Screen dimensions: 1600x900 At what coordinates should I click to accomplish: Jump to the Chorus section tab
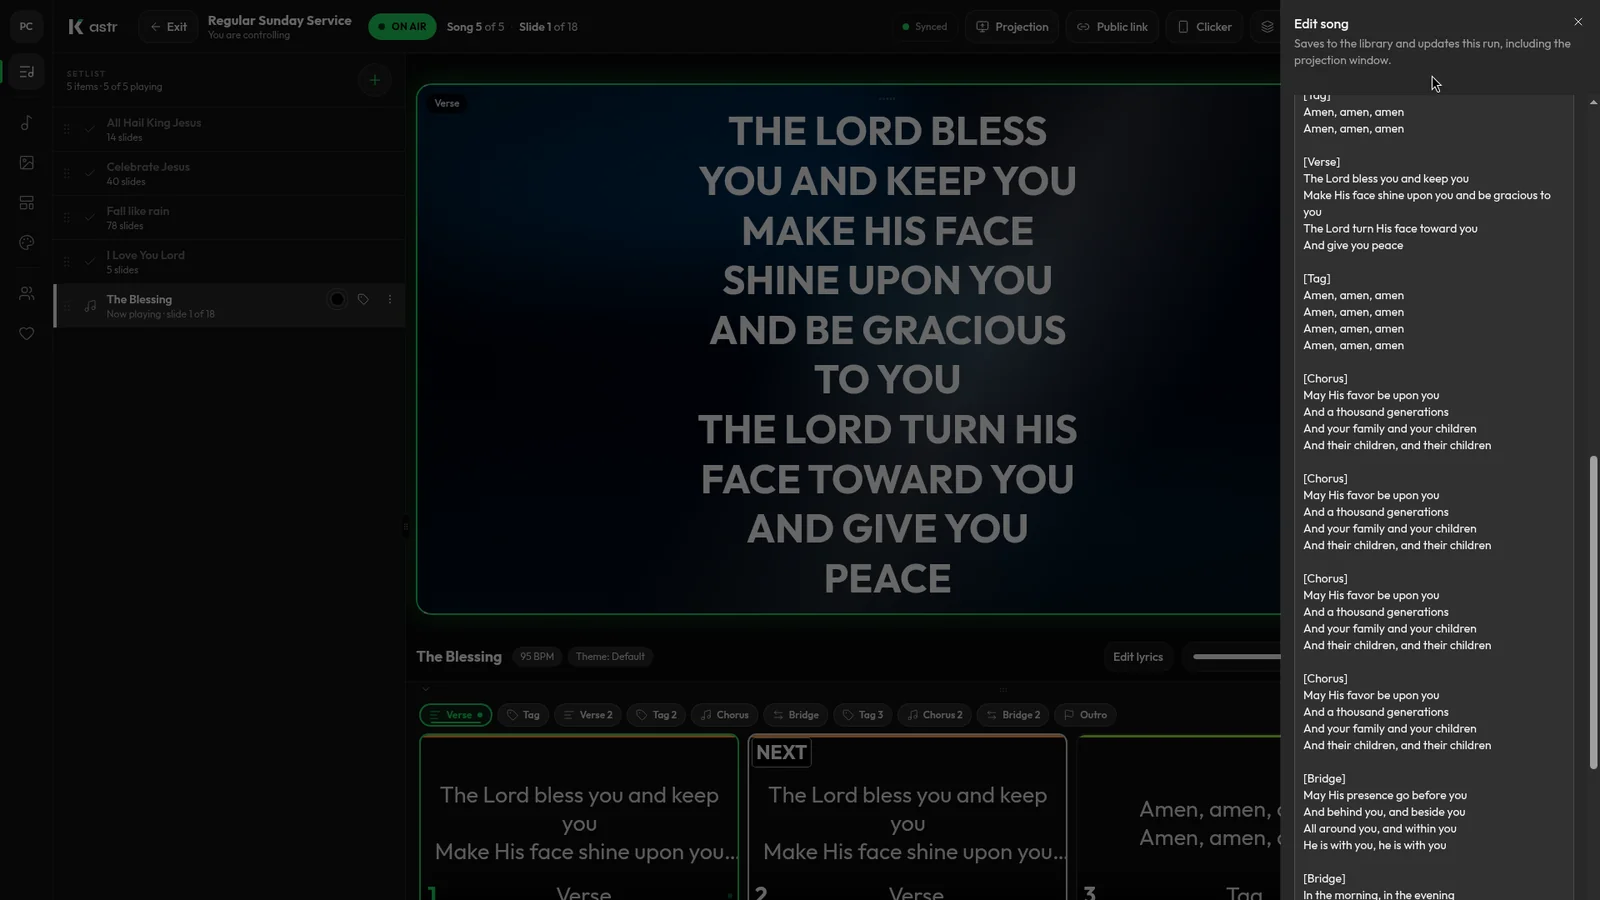724,715
